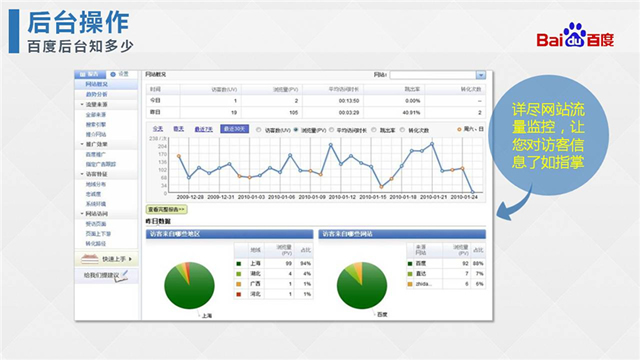Click the blue curved arrow graphic
The height and width of the screenshot is (360, 640).
(515, 203)
